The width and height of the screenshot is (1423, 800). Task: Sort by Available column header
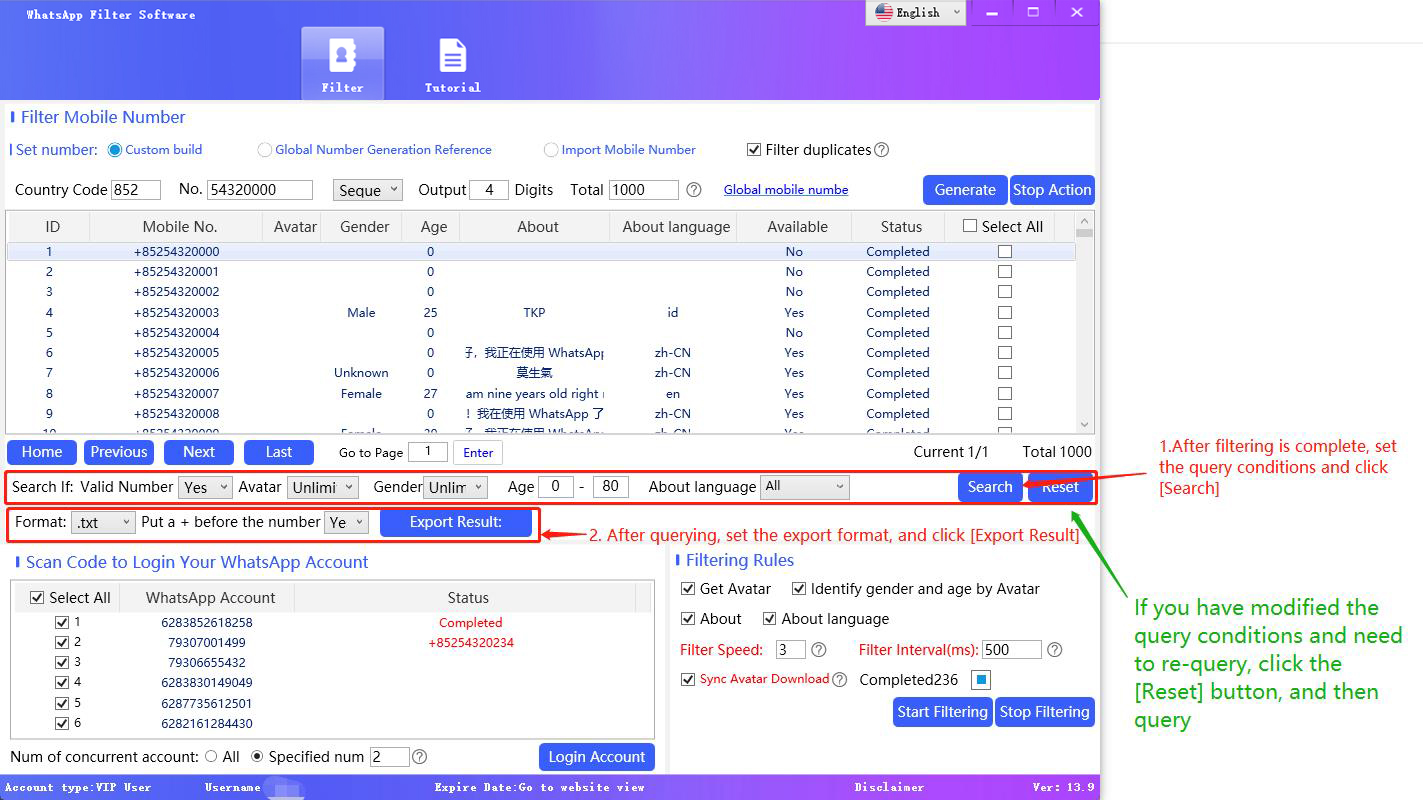point(797,227)
